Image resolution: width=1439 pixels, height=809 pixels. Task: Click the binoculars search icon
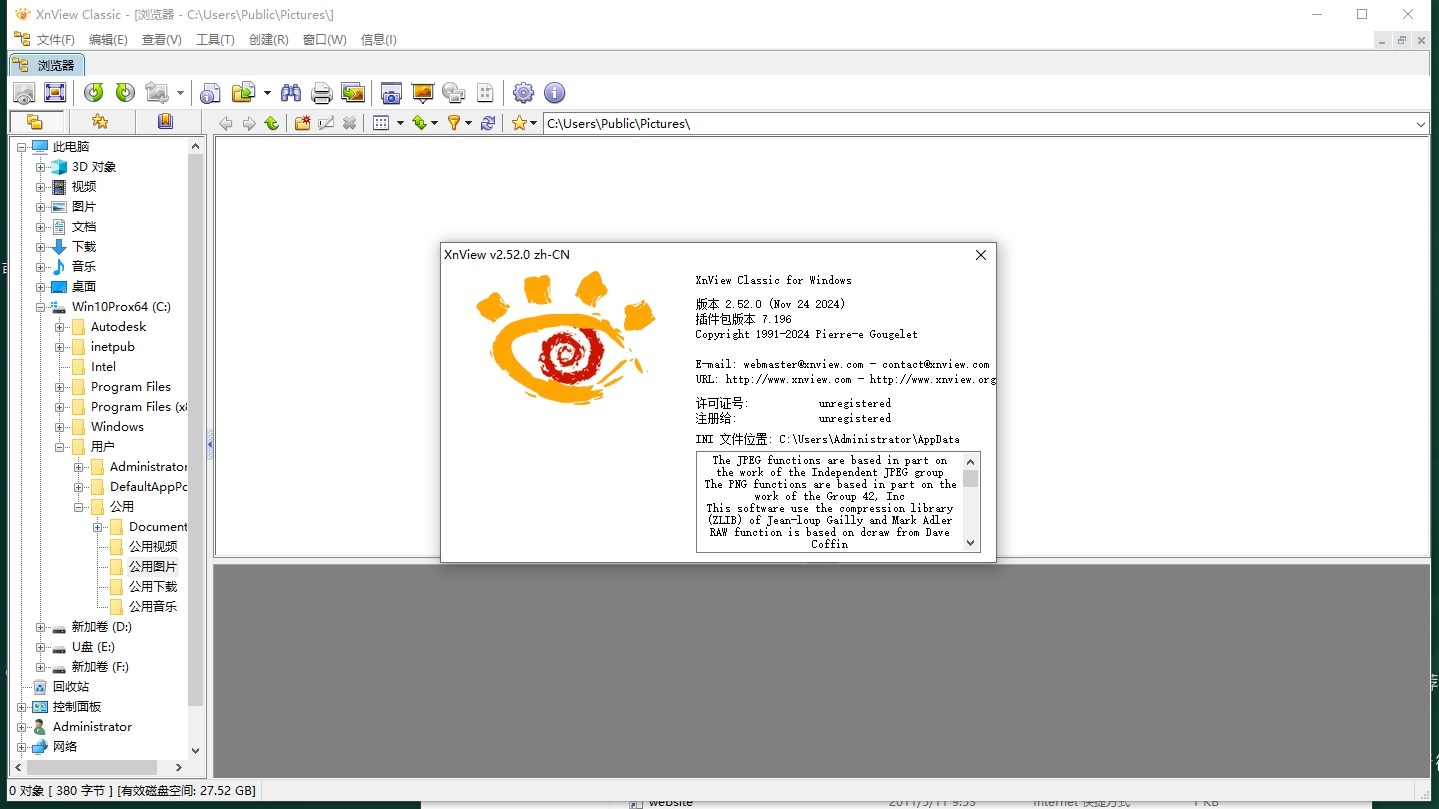coord(291,93)
